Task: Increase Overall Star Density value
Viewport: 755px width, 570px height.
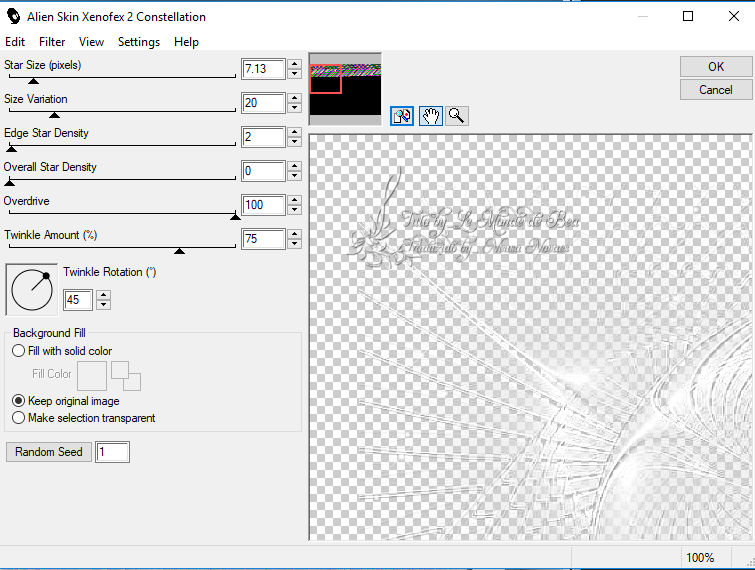Action: point(295,166)
